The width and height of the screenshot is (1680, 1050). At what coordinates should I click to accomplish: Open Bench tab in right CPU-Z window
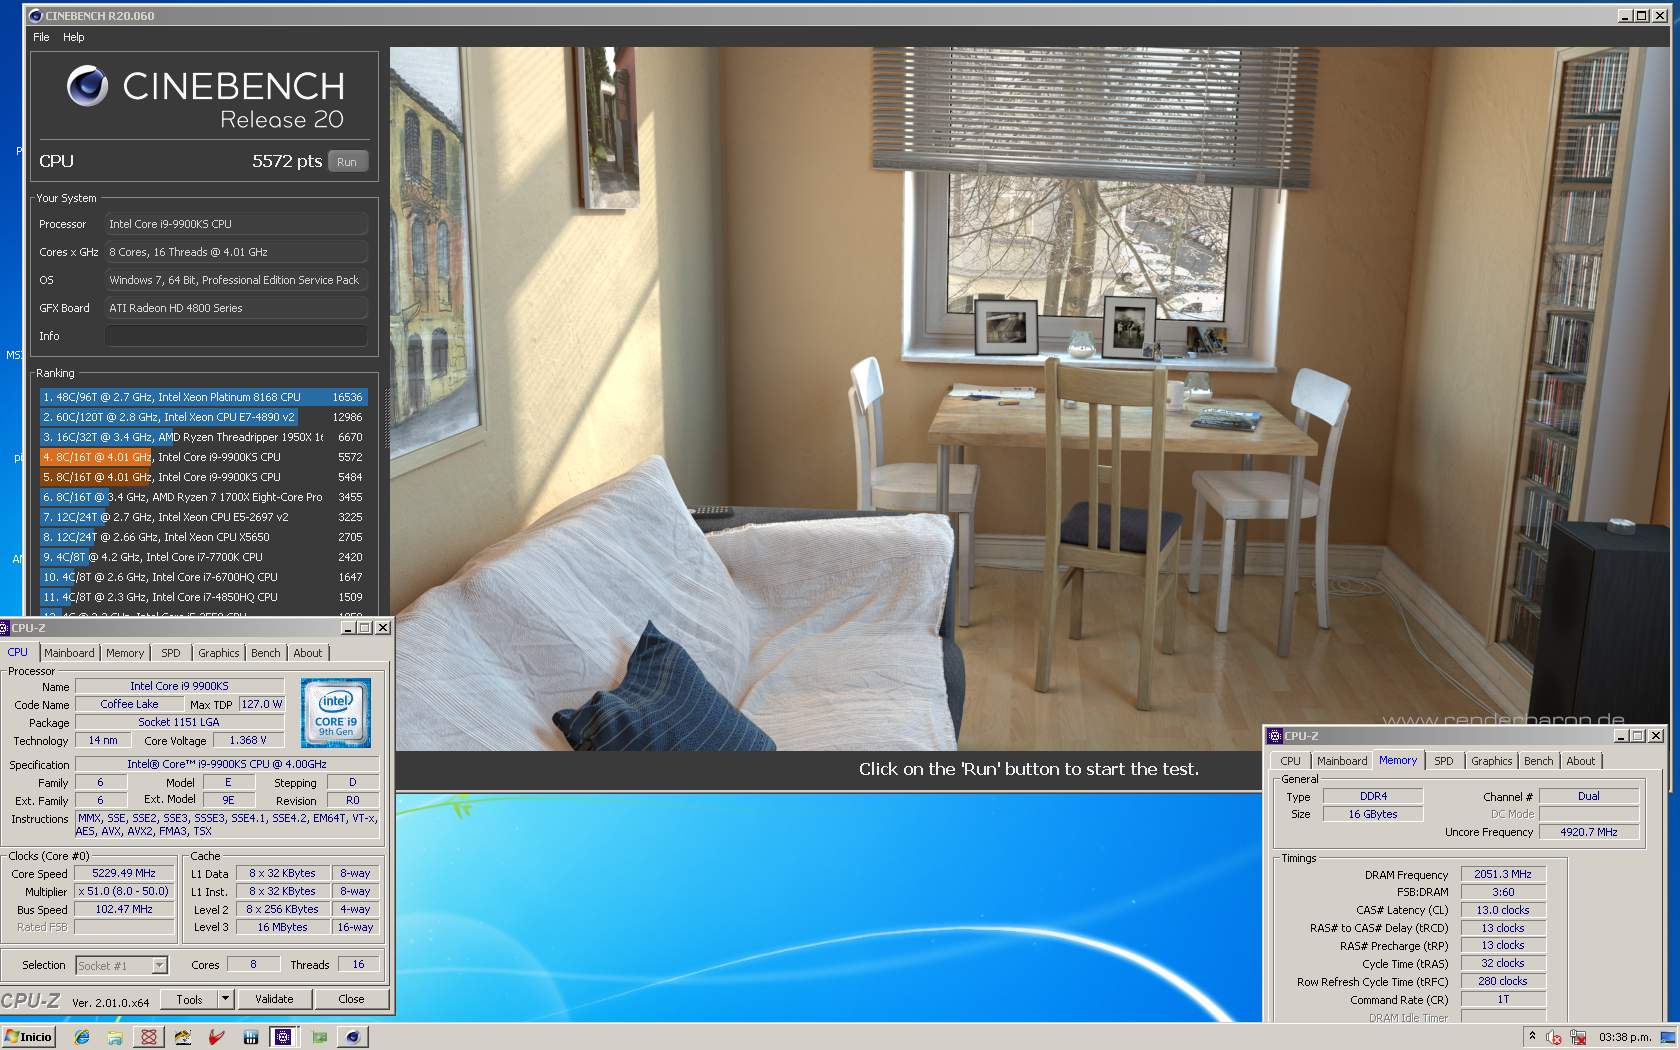(x=1539, y=761)
